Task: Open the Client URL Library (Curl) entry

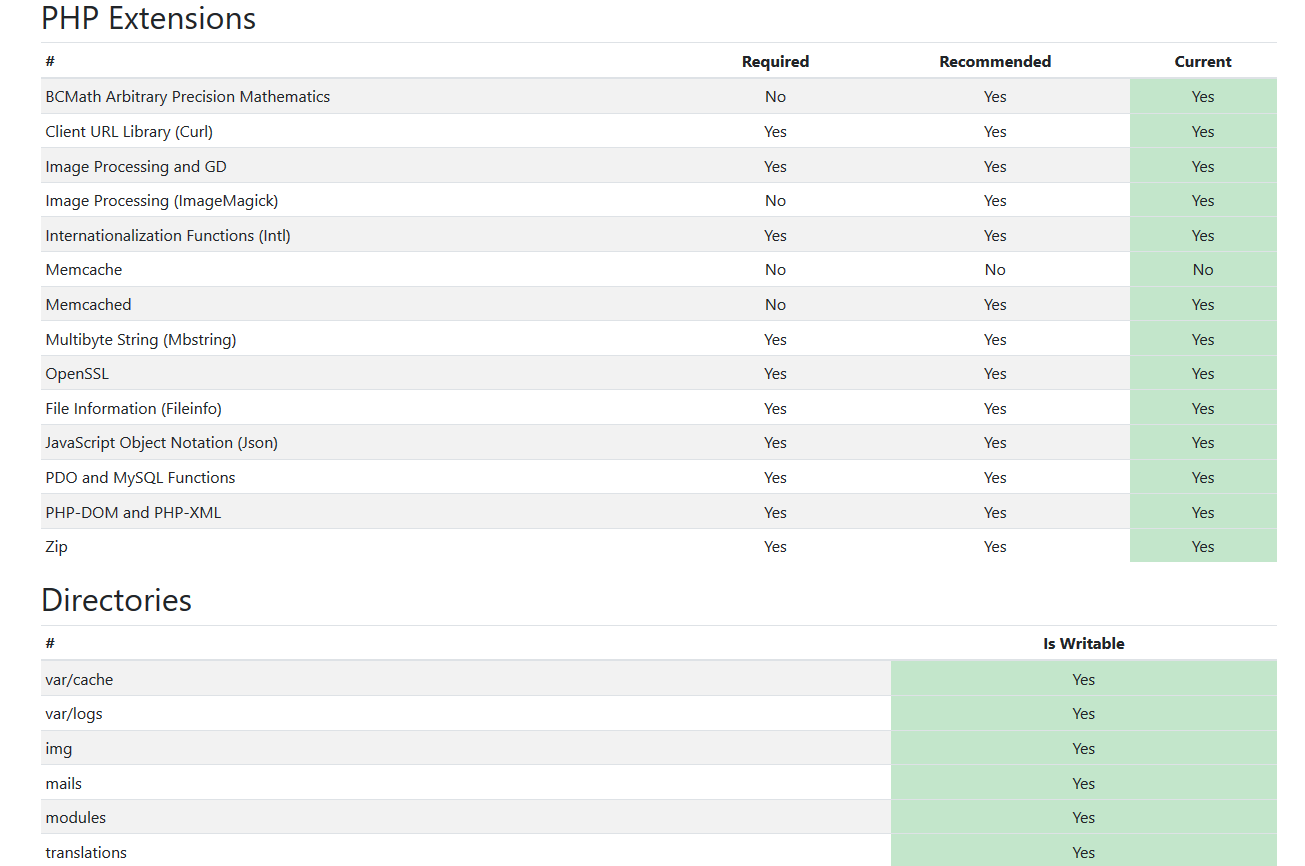Action: [128, 131]
